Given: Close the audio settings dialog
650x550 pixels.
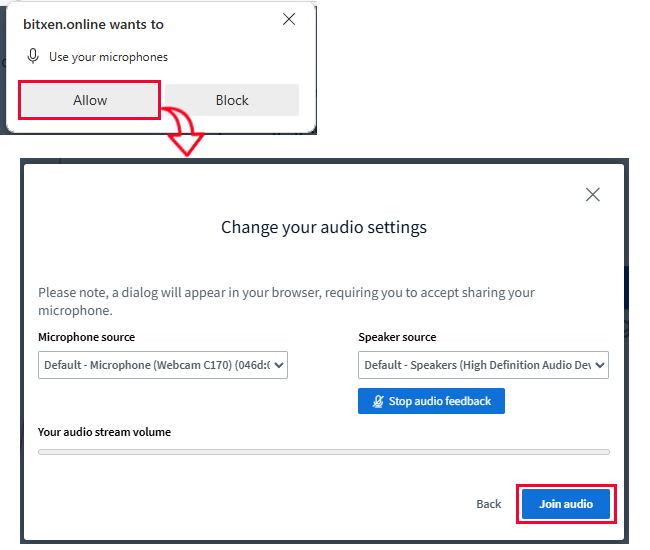Looking at the screenshot, I should point(592,195).
